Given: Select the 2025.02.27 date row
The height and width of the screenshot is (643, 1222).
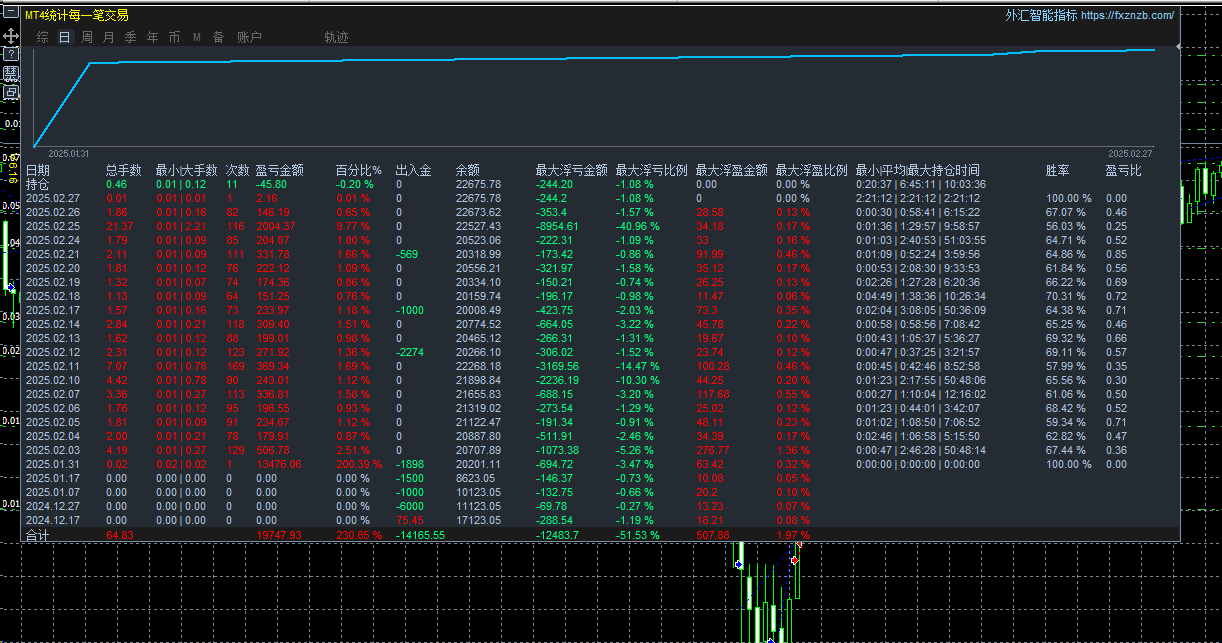Looking at the screenshot, I should [x=52, y=199].
